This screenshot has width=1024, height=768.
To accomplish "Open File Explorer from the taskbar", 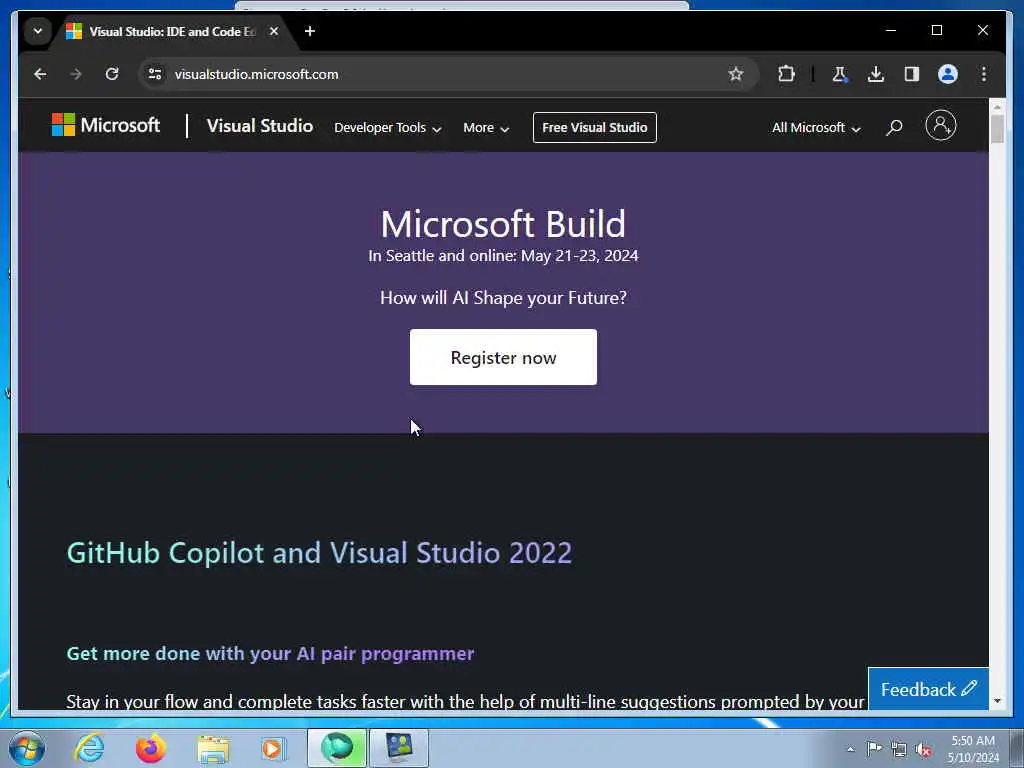I will [213, 749].
